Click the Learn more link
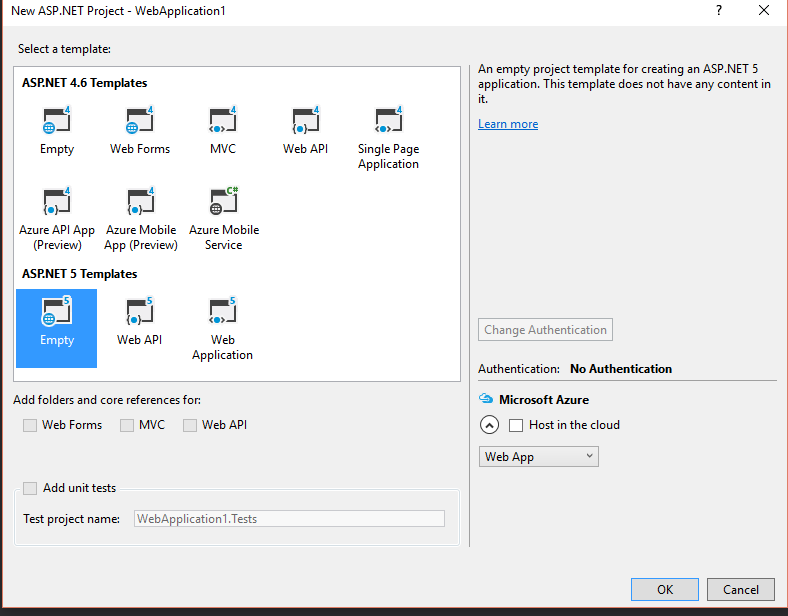The width and height of the screenshot is (788, 616). tap(508, 124)
